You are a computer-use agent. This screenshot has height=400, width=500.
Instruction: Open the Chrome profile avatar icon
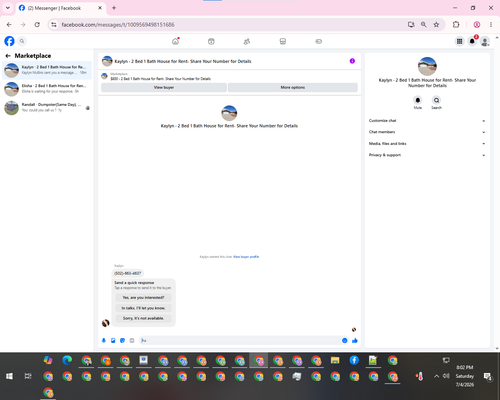[x=477, y=25]
